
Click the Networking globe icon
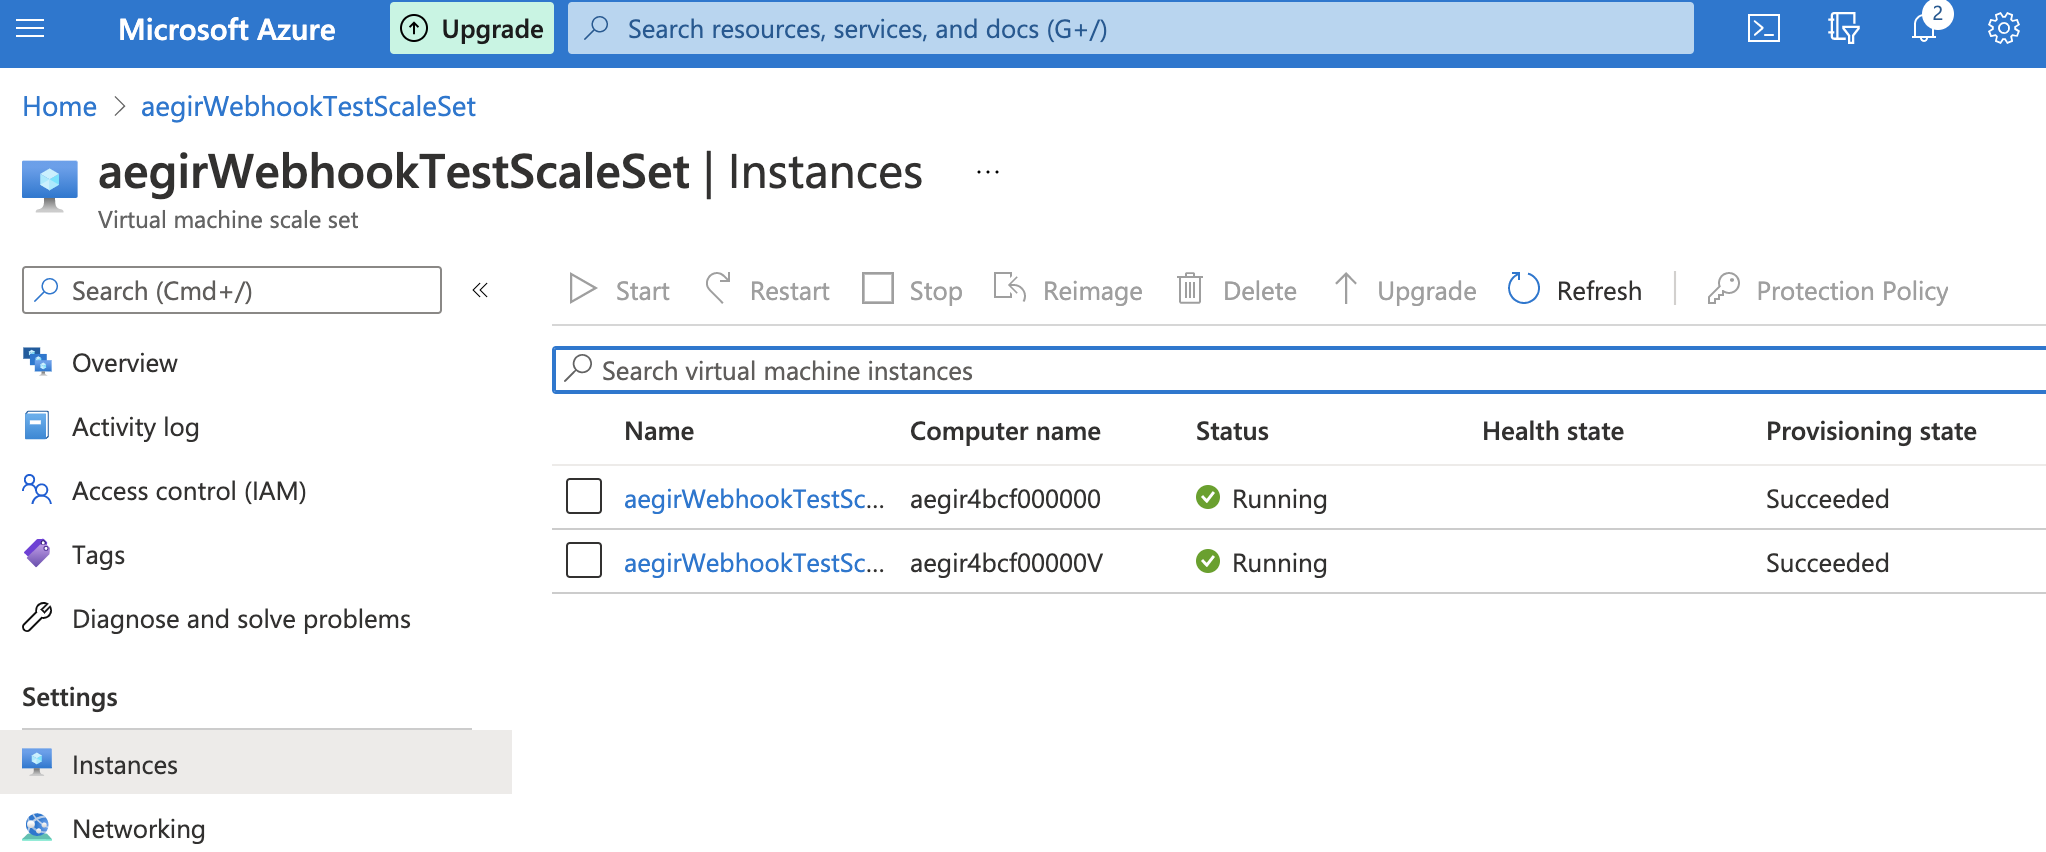(x=37, y=826)
